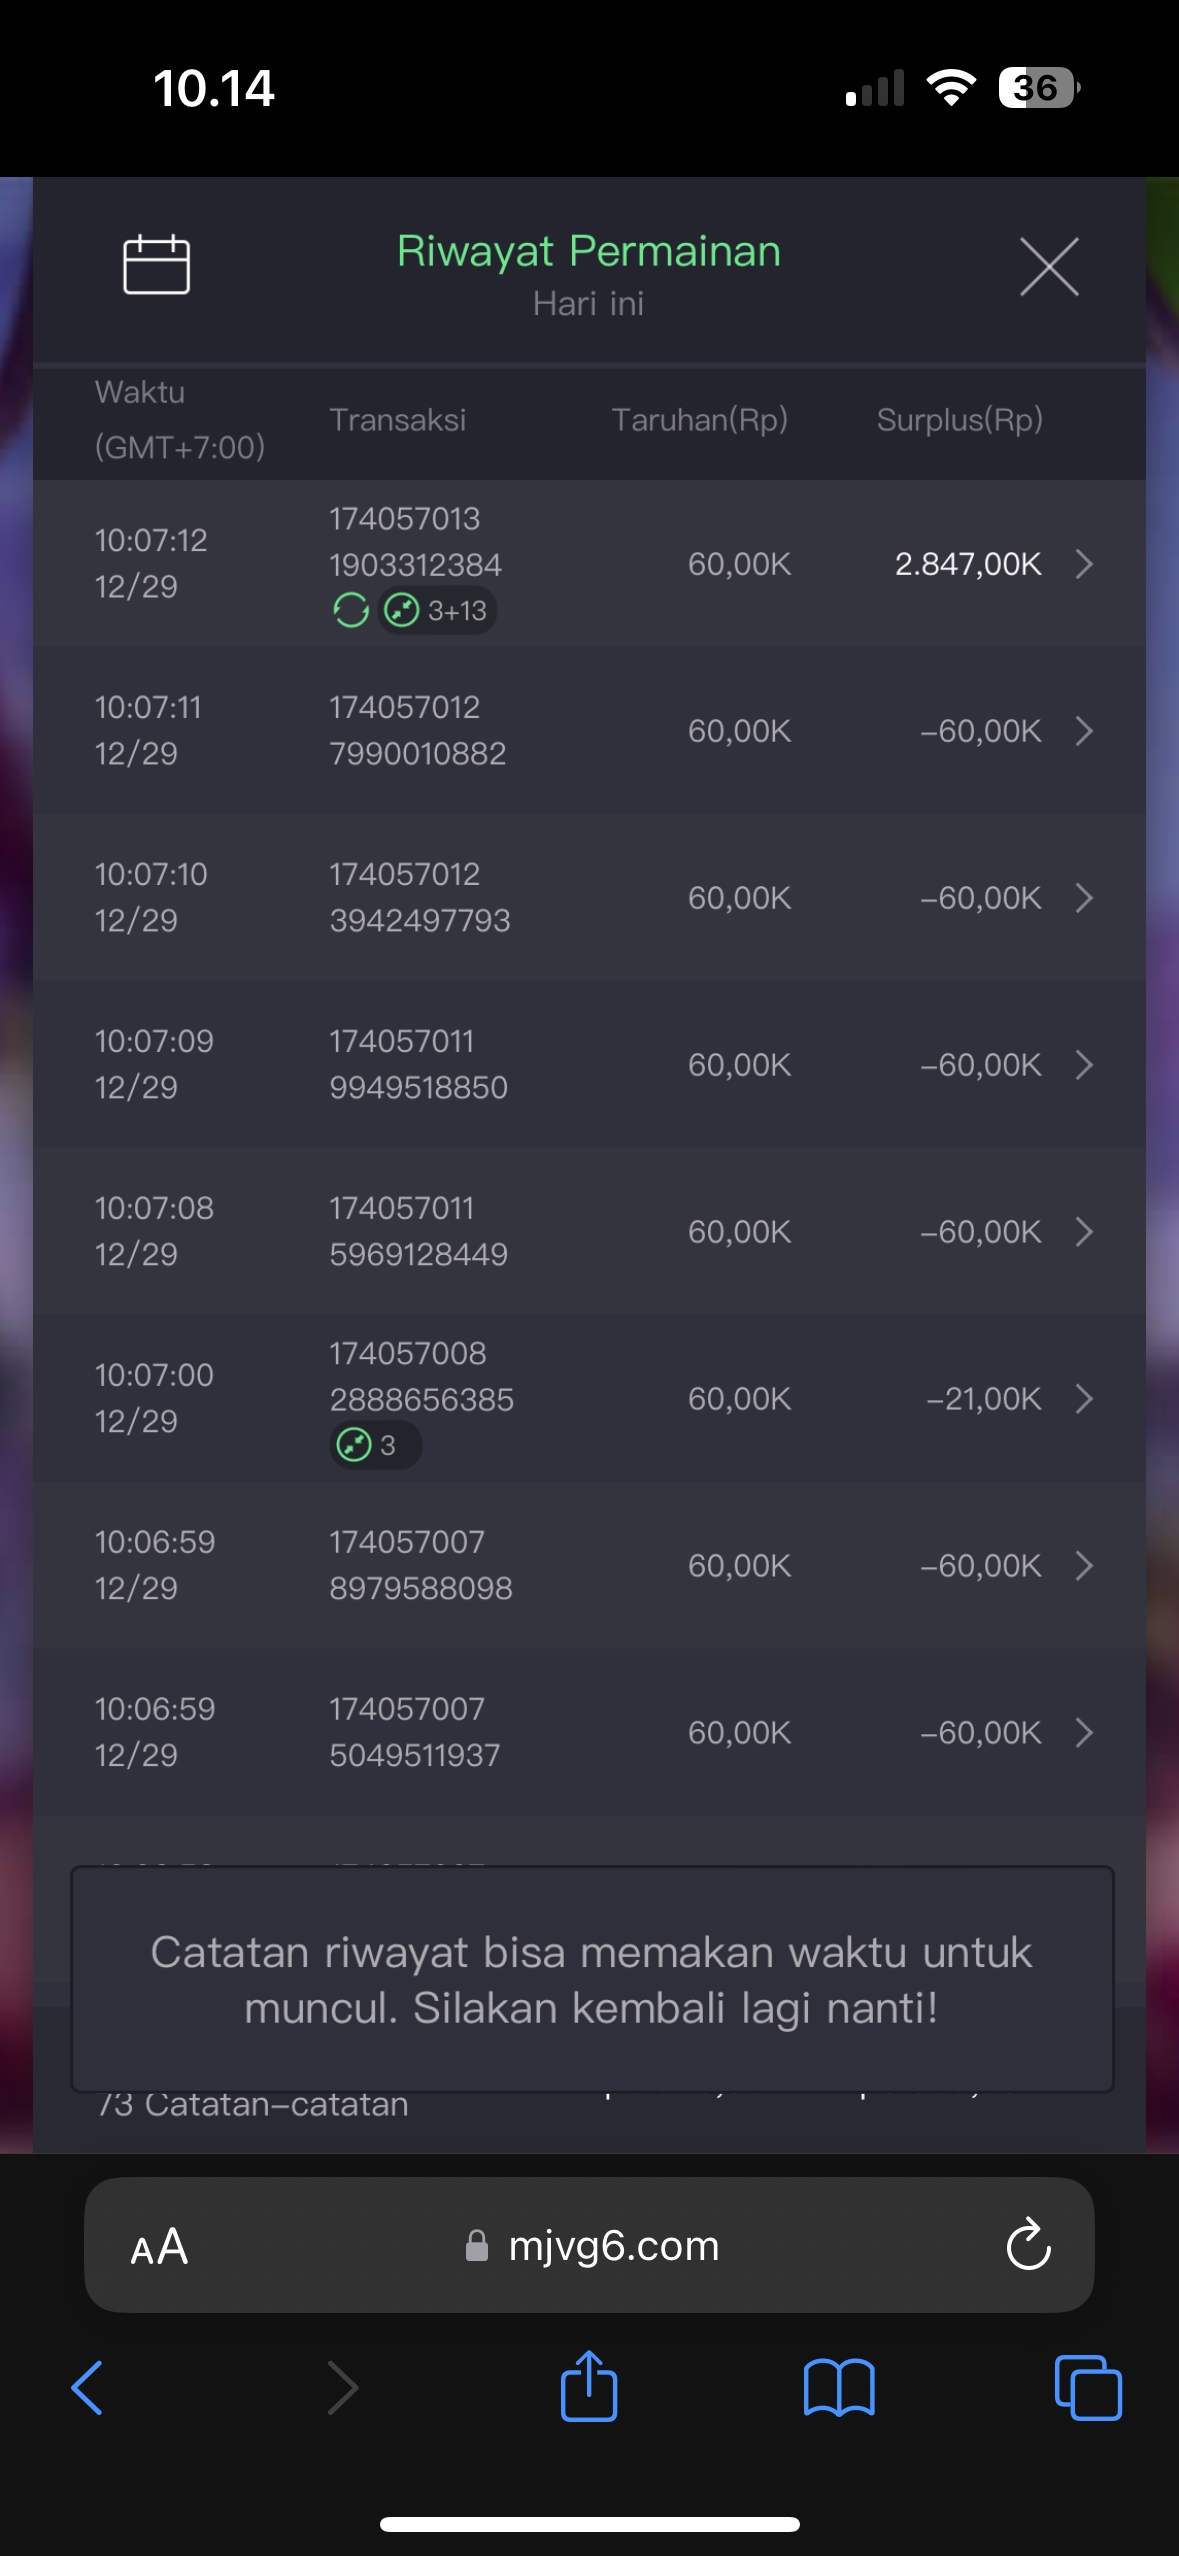
Task: Expand details for the 2.847,00K win row
Action: click(1084, 564)
